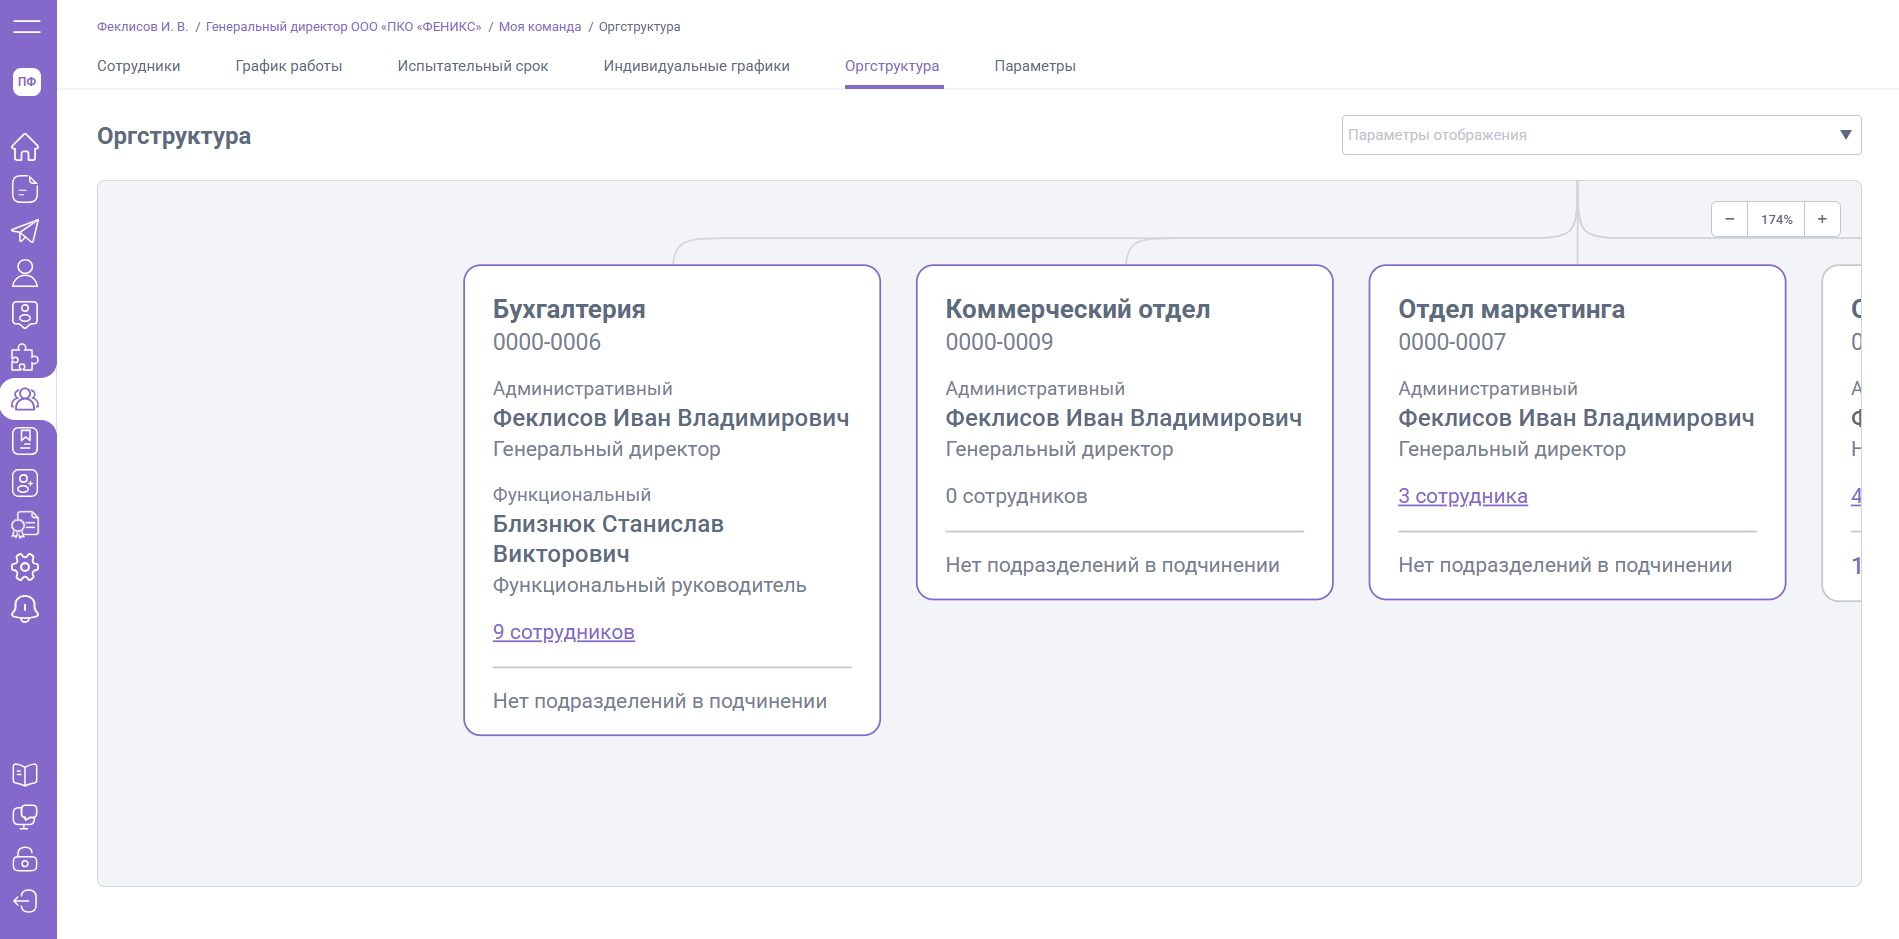Click the ПФ company logo badge
Image resolution: width=1899 pixels, height=939 pixels.
[27, 82]
